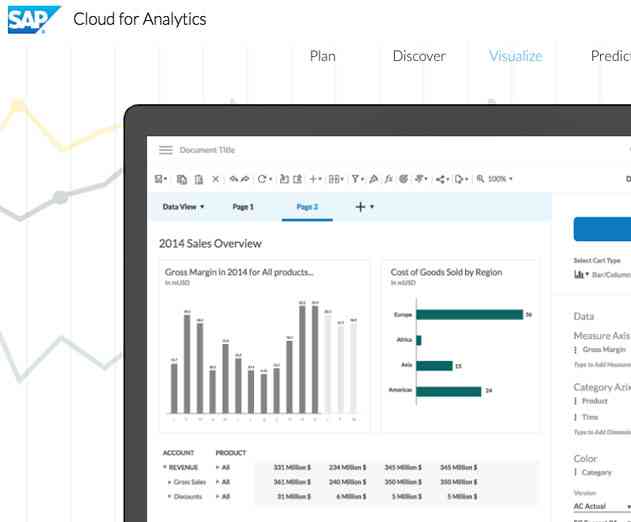Switch to the Page 1 tab
Screen dimensions: 631x522
(x=243, y=207)
